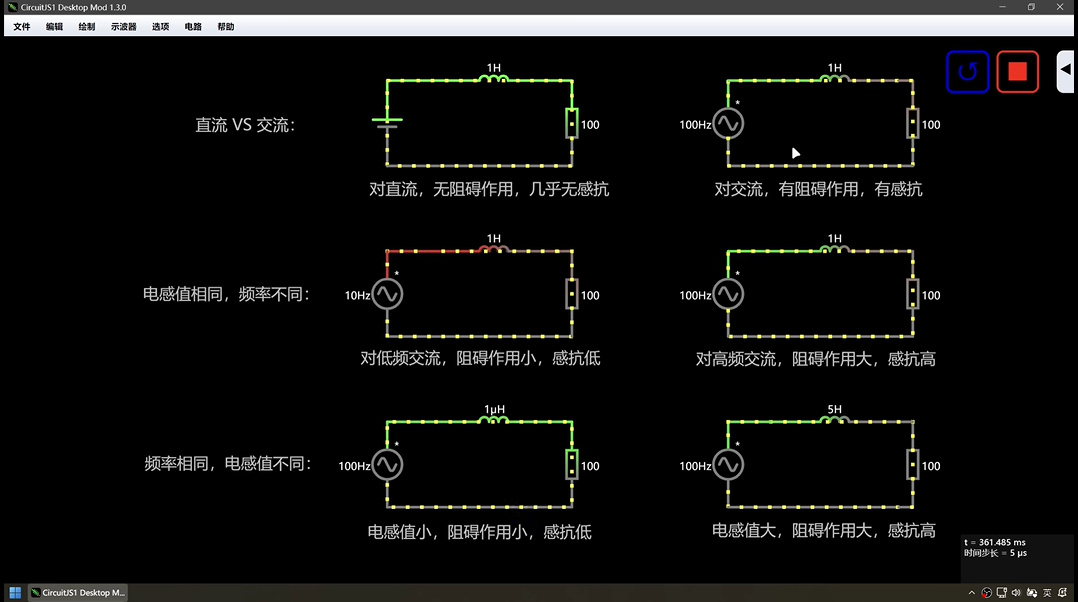Viewport: 1078px width, 602px height.
Task: Switch input method via the 英 indicator
Action: tap(1047, 593)
